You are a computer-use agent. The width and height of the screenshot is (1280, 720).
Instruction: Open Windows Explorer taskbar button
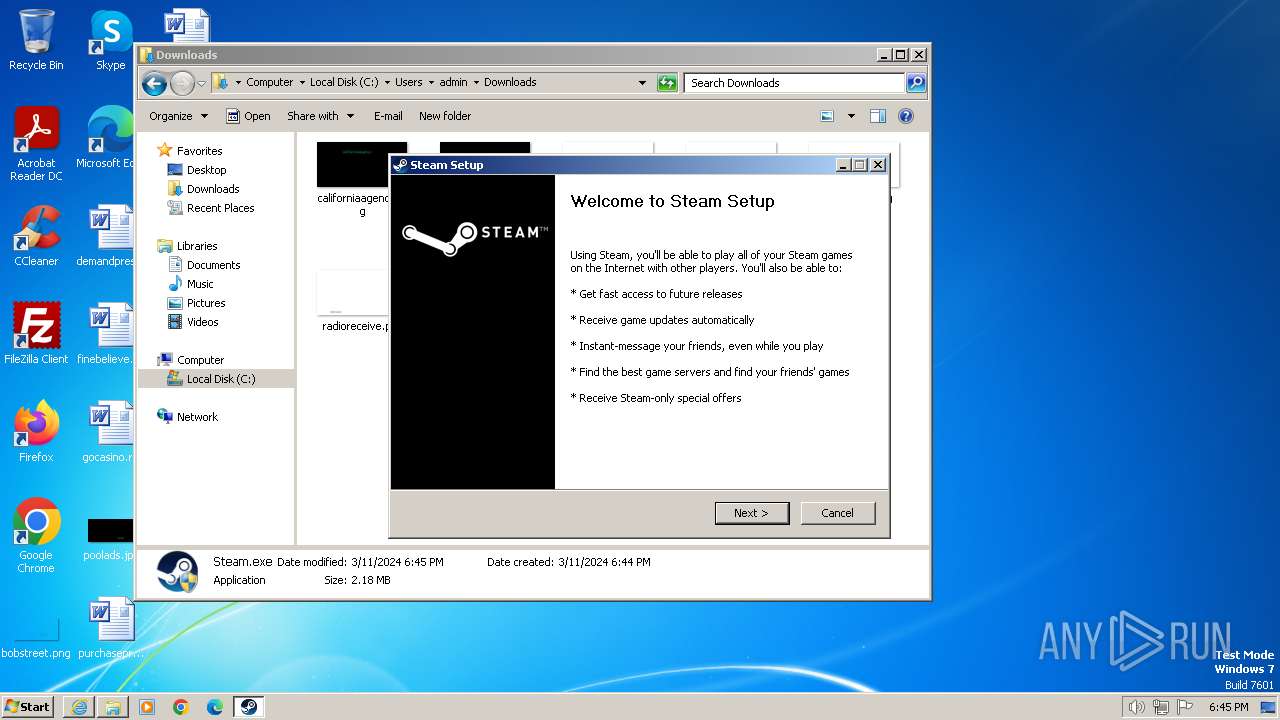[113, 707]
